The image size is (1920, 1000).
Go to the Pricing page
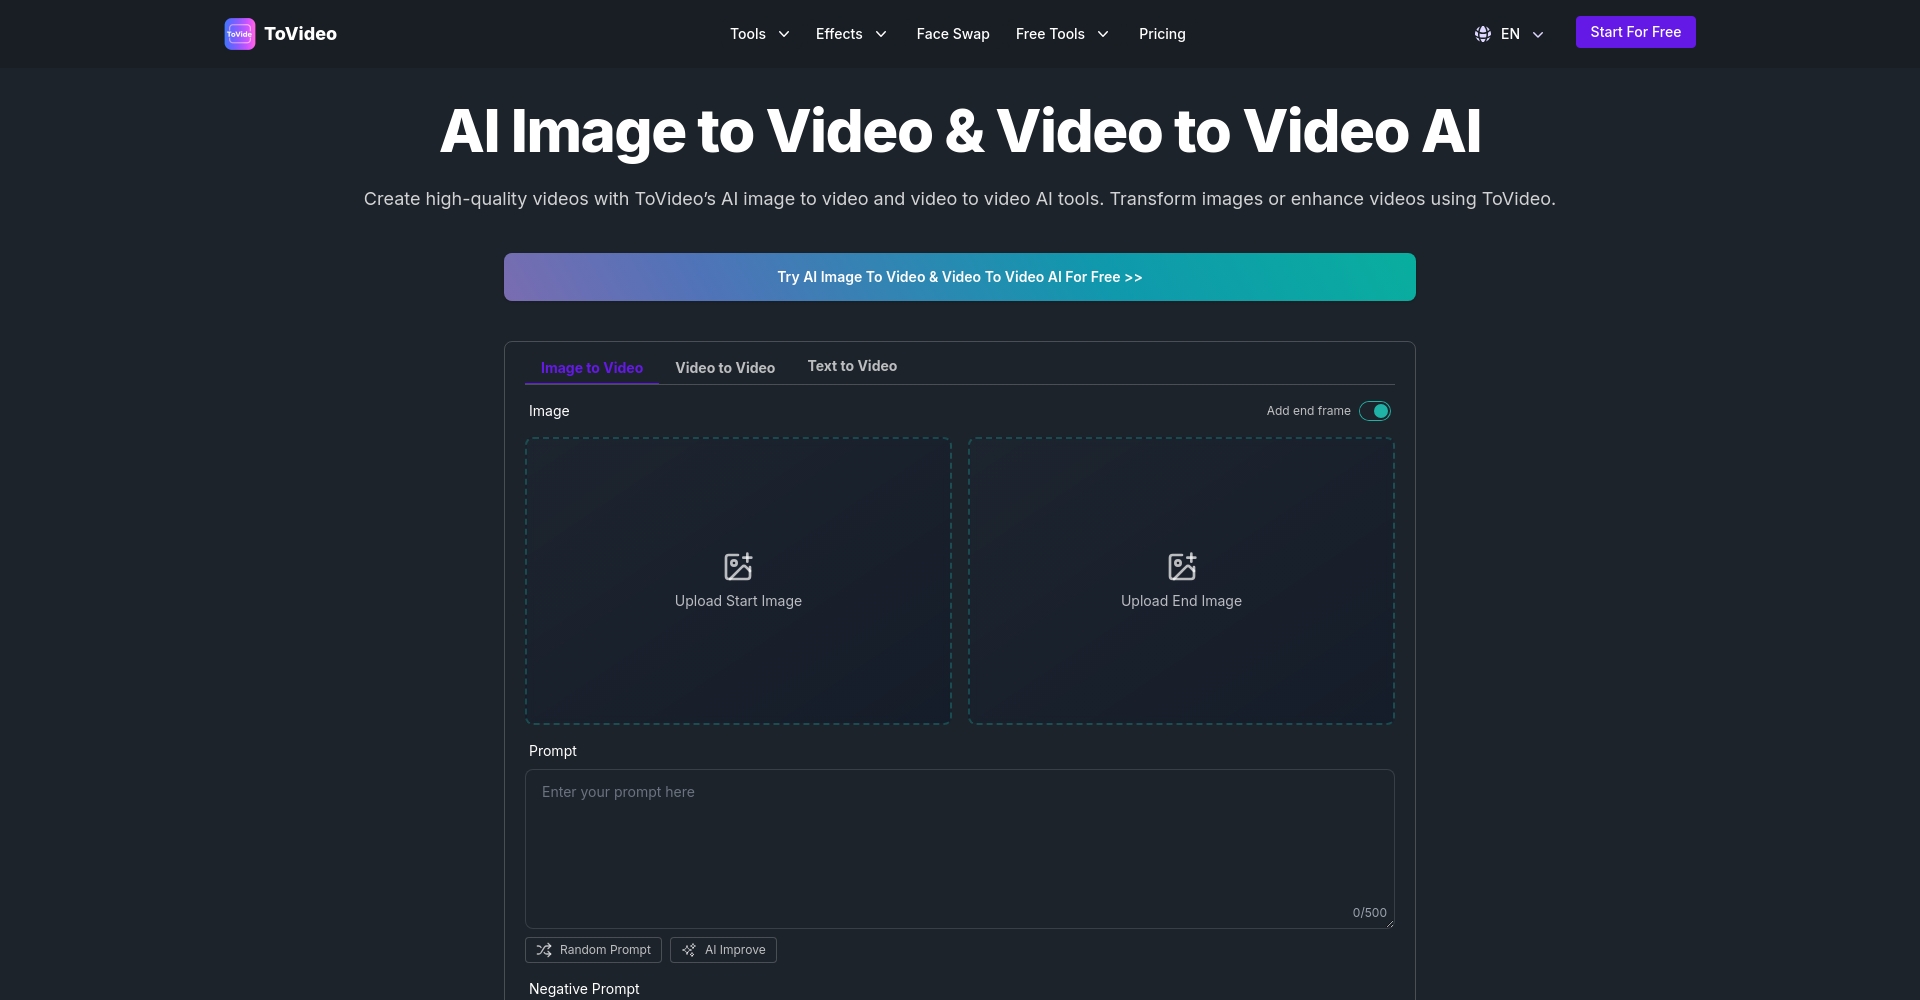1162,34
